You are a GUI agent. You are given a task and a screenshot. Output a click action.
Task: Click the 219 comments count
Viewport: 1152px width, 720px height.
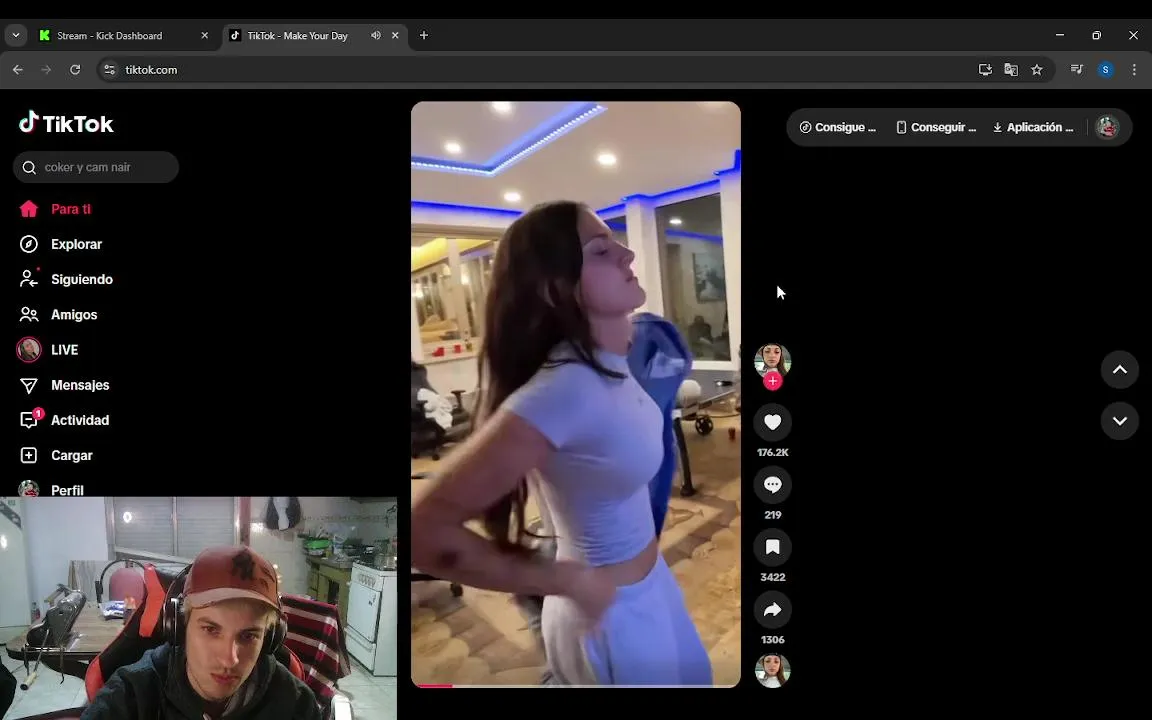(x=772, y=515)
